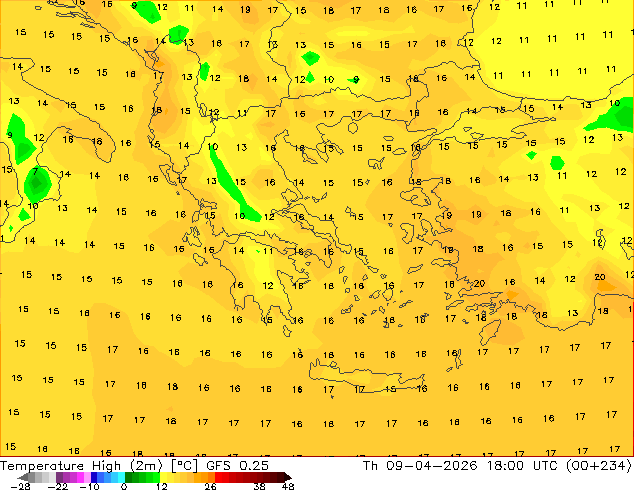The image size is (634, 490).
Task: Click the date '09-04-2026' in the footer
Action: pos(432,466)
